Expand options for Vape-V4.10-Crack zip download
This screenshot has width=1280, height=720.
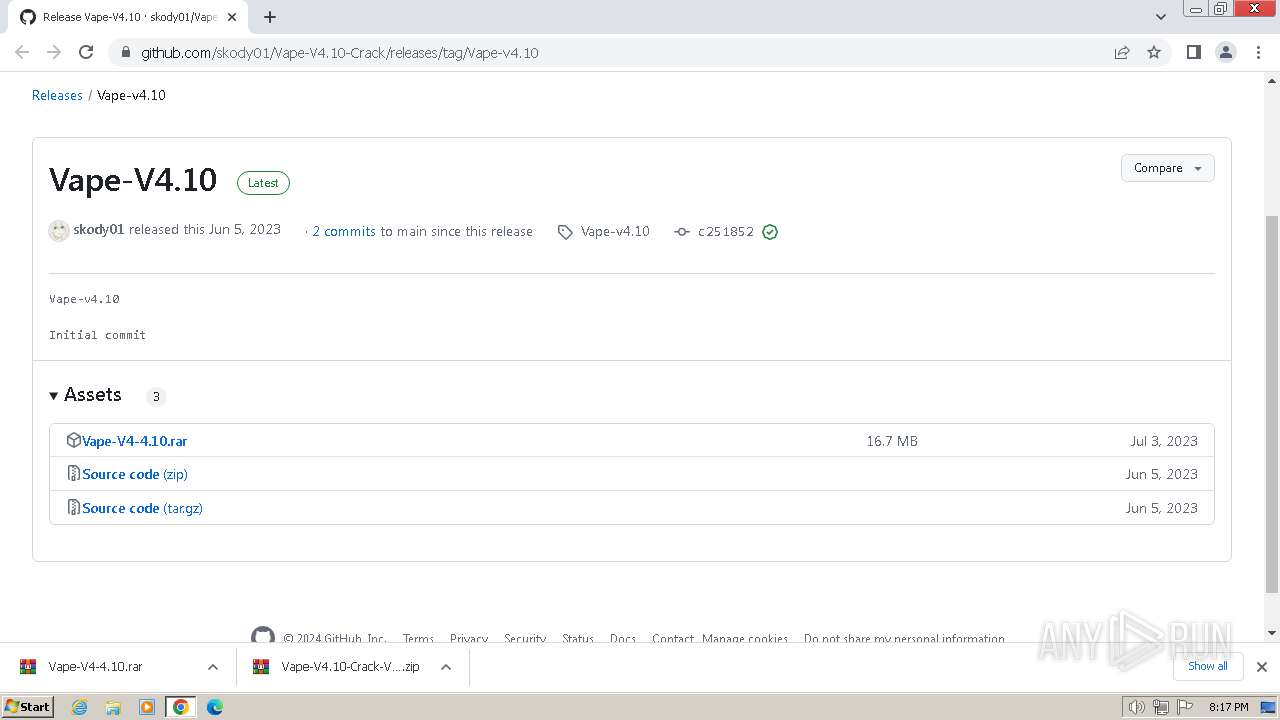[x=446, y=667]
